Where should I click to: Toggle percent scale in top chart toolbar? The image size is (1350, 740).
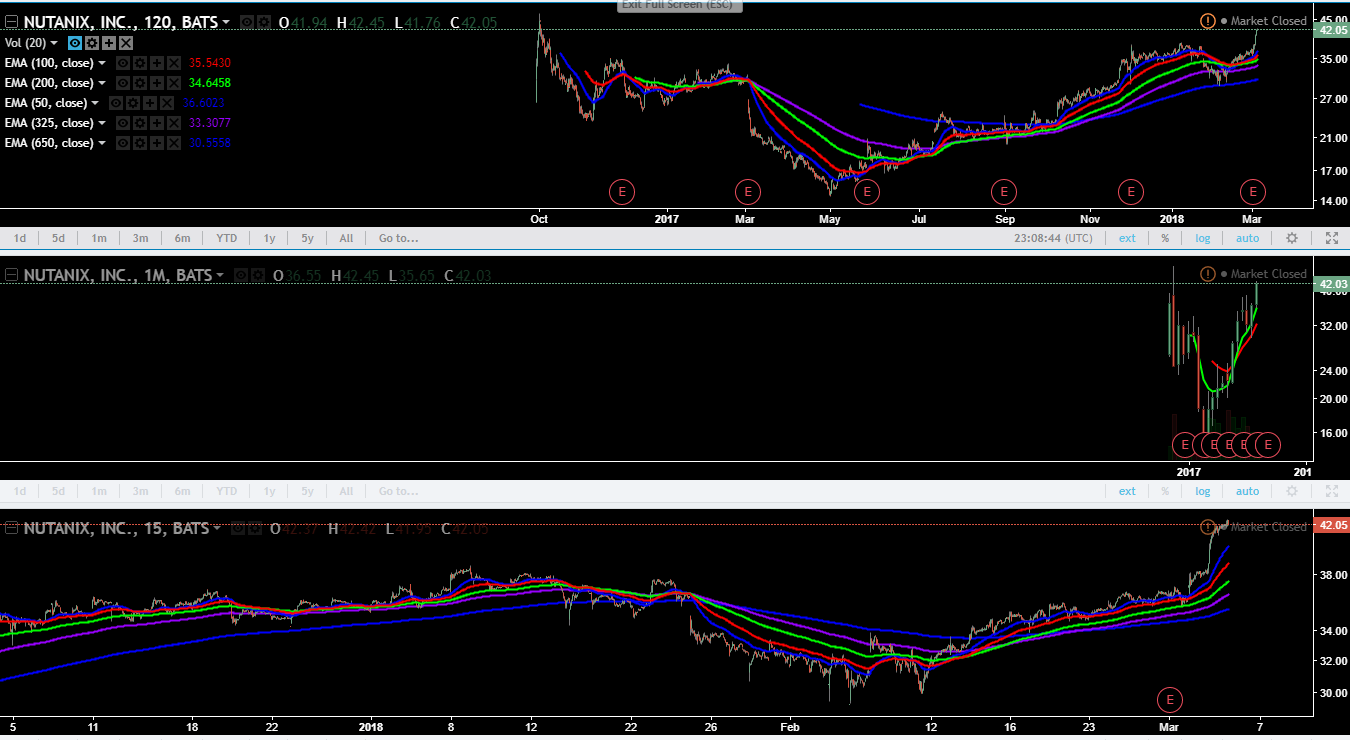(1165, 238)
